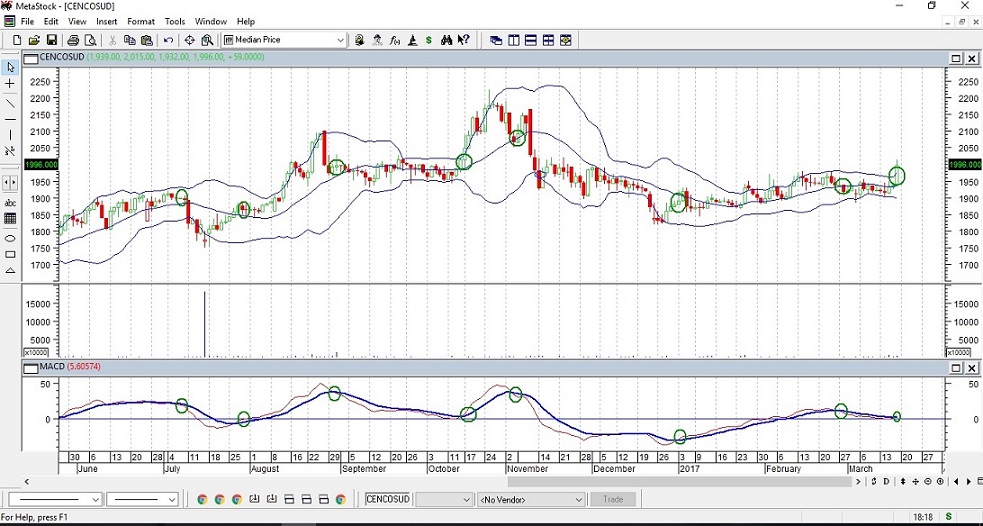This screenshot has width=983, height=526.
Task: Tile windows in columns icon
Action: pos(513,40)
